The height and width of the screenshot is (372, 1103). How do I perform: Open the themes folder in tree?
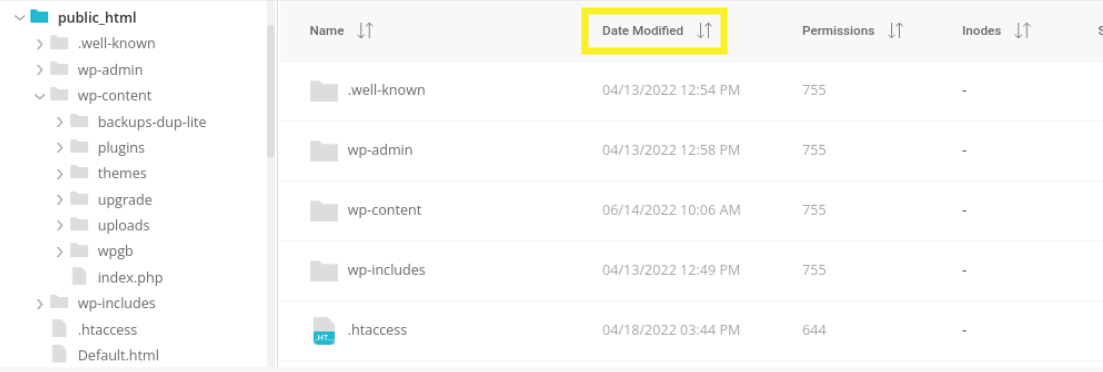(122, 173)
